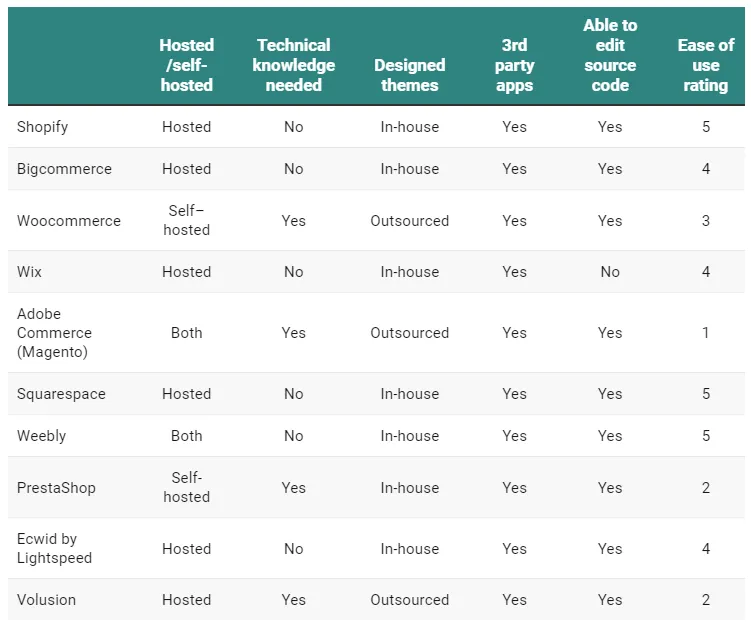Select the Designed themes column header
The image size is (751, 626).
point(409,75)
